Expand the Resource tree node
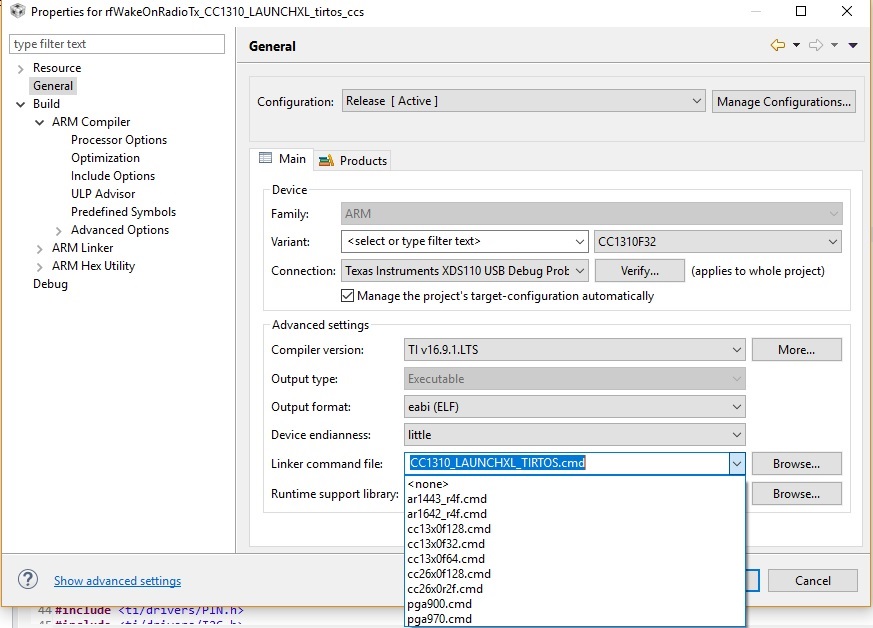This screenshot has width=873, height=628. pyautogui.click(x=21, y=68)
